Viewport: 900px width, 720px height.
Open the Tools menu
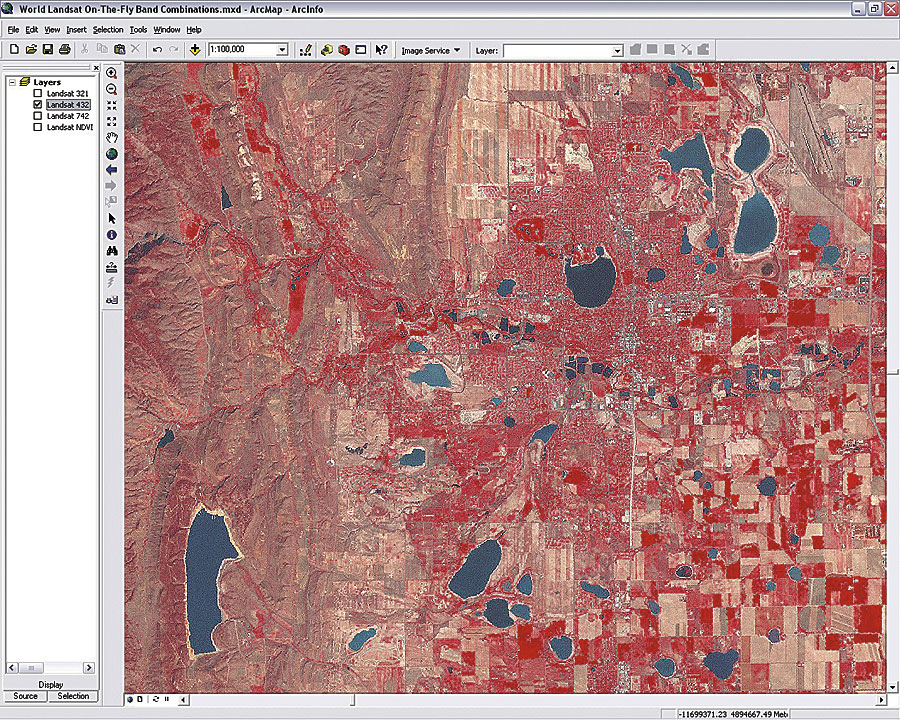[138, 30]
